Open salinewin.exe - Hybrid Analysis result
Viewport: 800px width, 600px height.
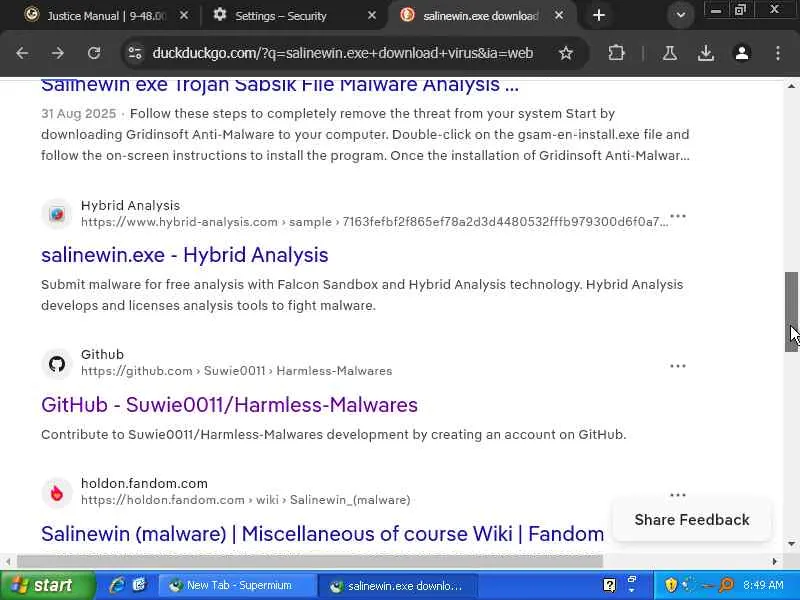[x=185, y=255]
